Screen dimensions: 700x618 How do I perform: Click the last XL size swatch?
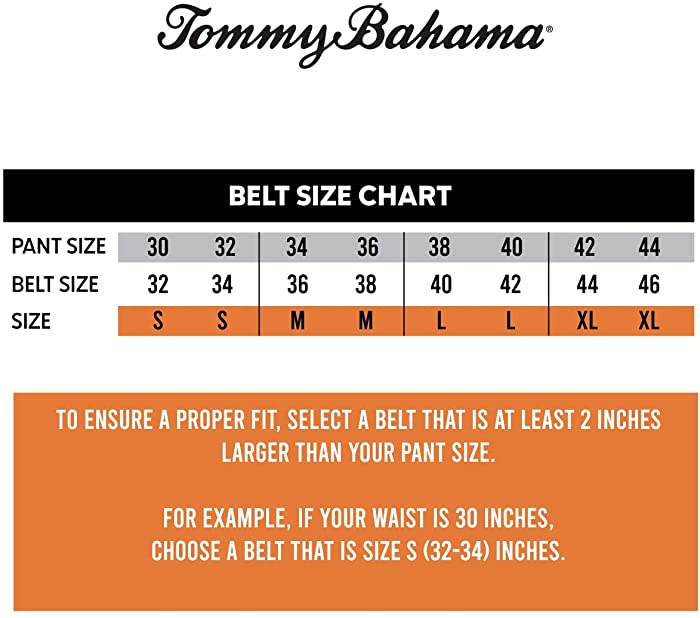click(x=649, y=321)
